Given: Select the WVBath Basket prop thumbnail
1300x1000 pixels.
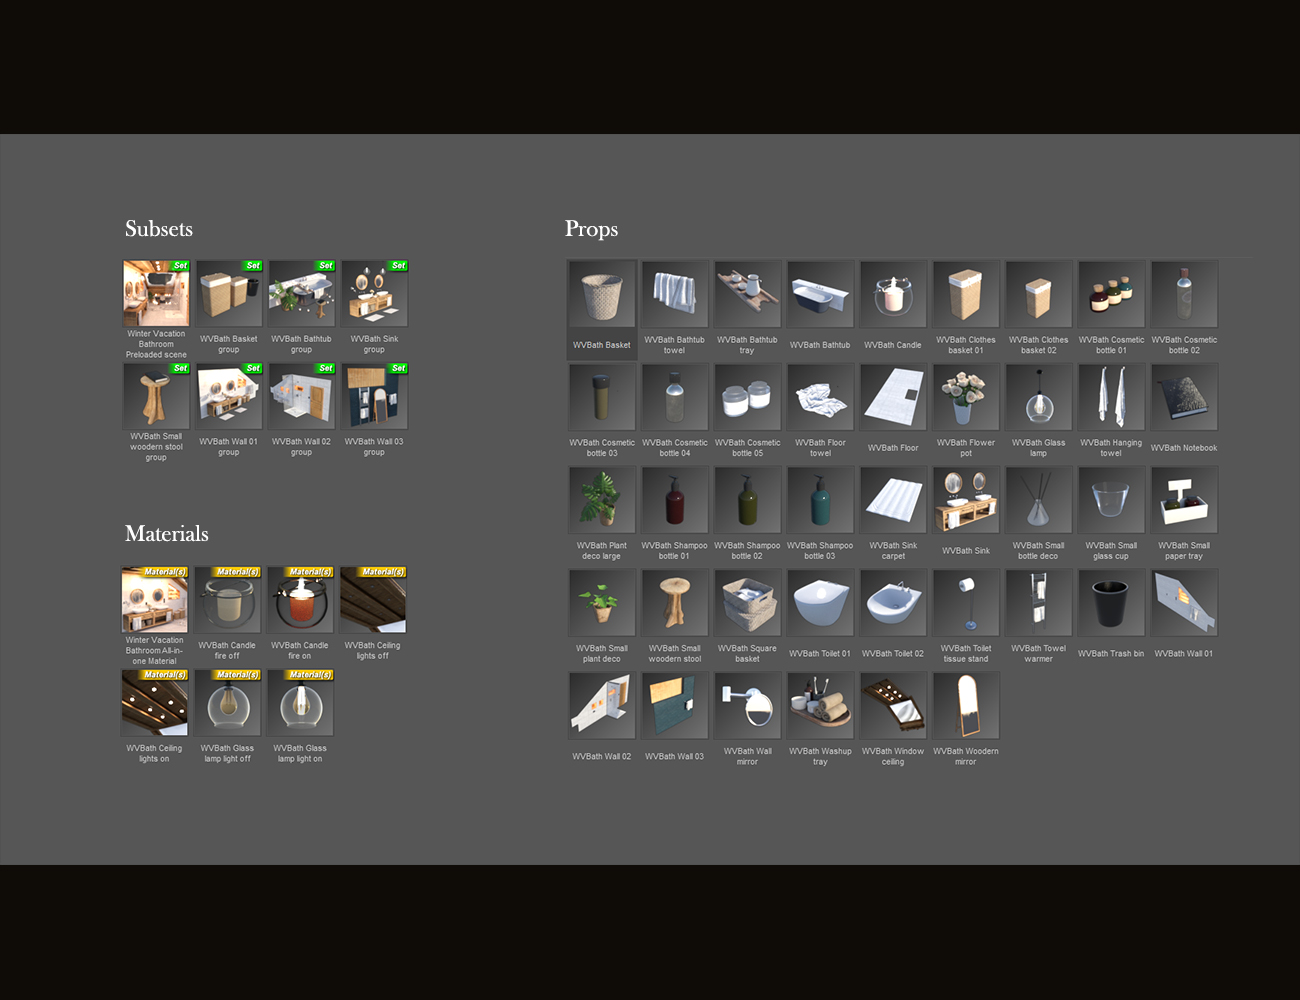Looking at the screenshot, I should [x=602, y=294].
